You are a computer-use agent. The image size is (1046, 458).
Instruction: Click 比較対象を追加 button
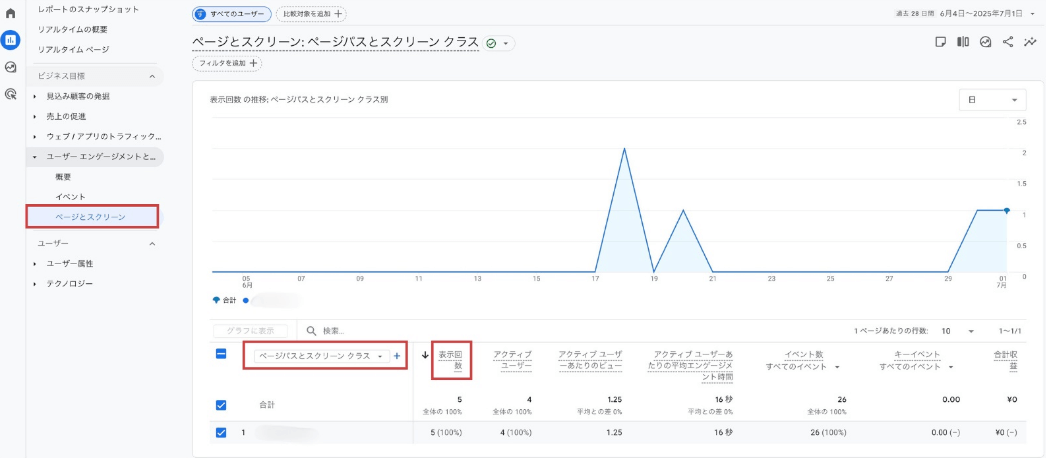pos(311,14)
